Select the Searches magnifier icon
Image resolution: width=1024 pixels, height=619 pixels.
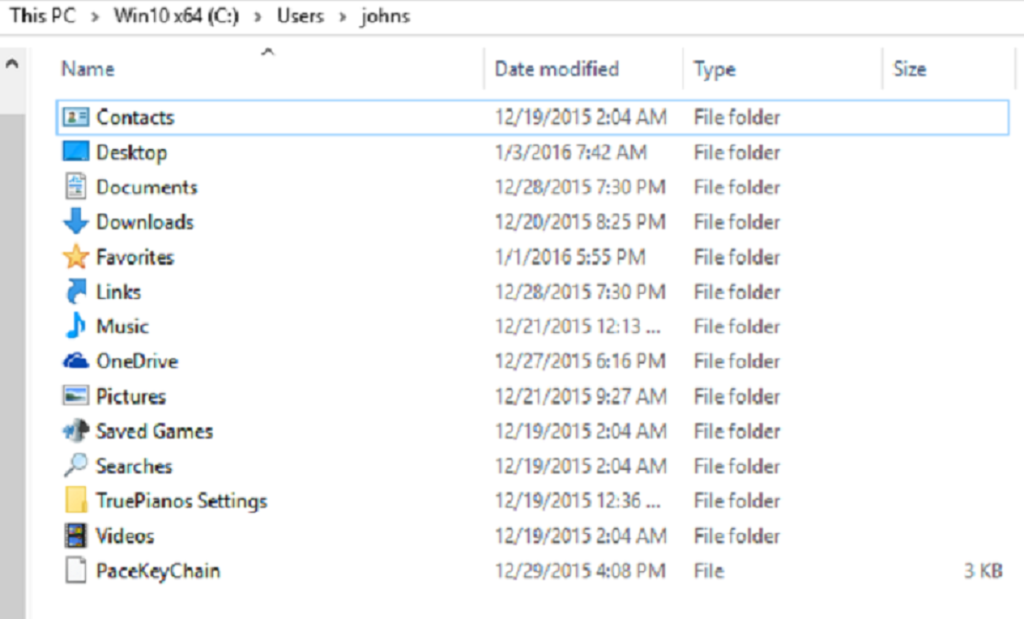pos(76,466)
